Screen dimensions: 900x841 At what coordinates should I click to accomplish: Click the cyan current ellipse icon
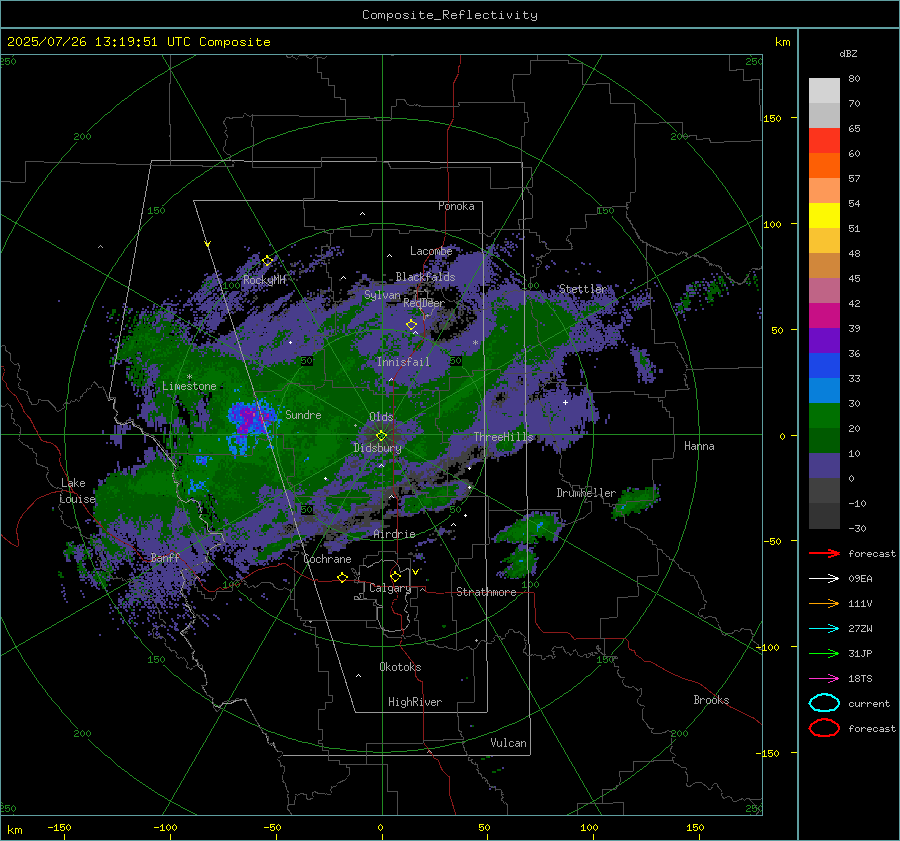824,703
